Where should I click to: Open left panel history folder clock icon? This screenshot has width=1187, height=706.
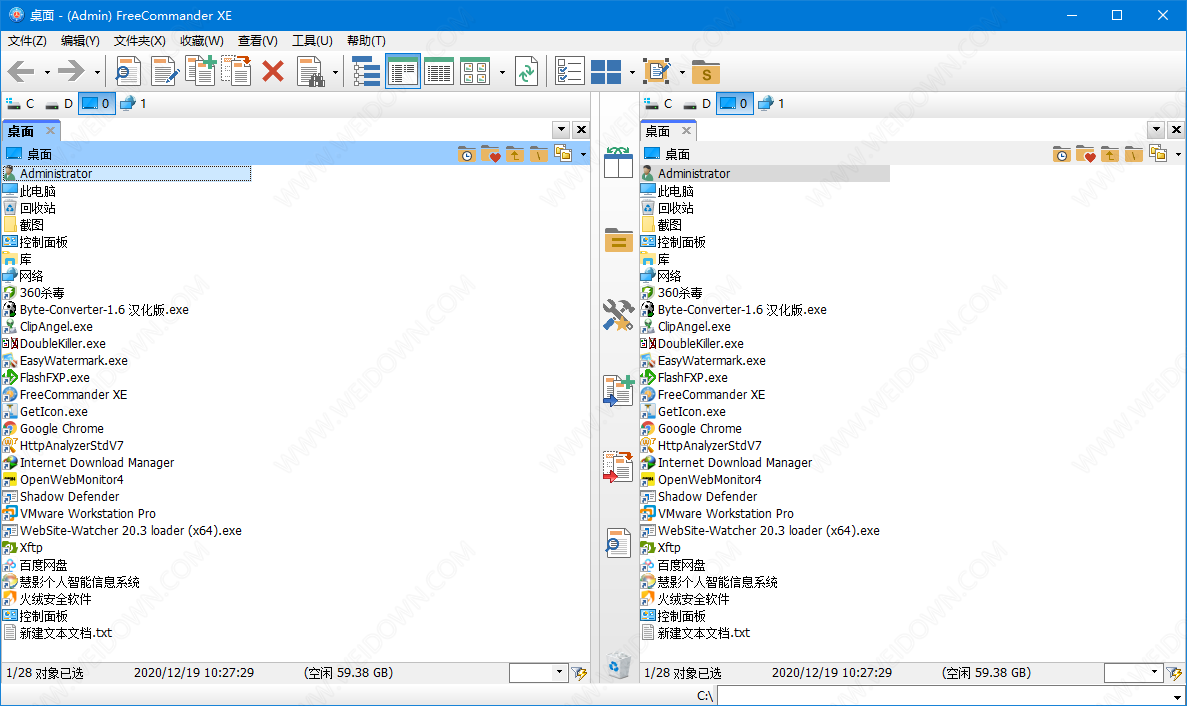[x=466, y=154]
